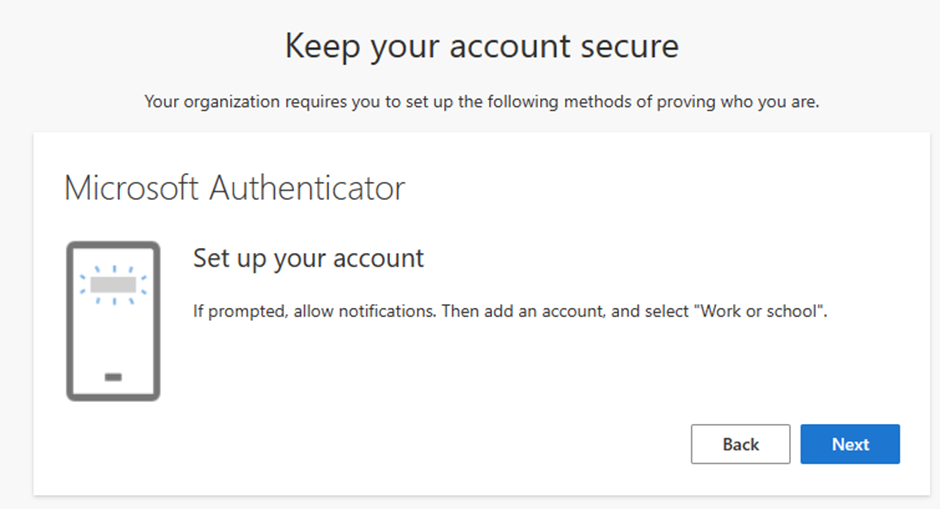Click the home button on phone graphic
Image resolution: width=940 pixels, height=509 pixels.
coord(113,377)
